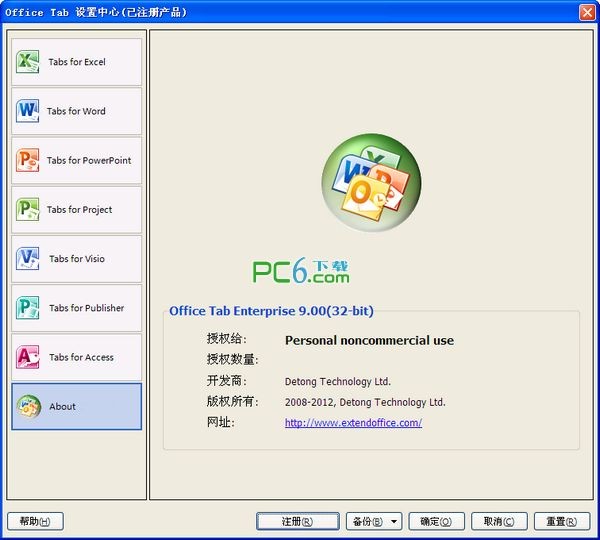
Task: Switch to the Tabs for Word tab
Action: [x=77, y=111]
